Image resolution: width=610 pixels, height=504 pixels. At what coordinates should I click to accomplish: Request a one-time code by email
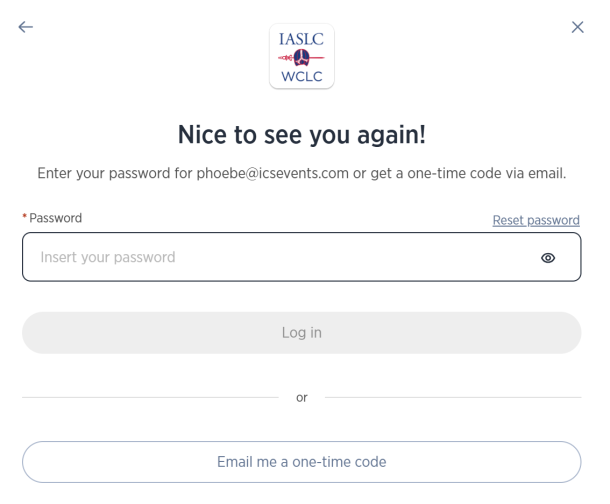302,462
